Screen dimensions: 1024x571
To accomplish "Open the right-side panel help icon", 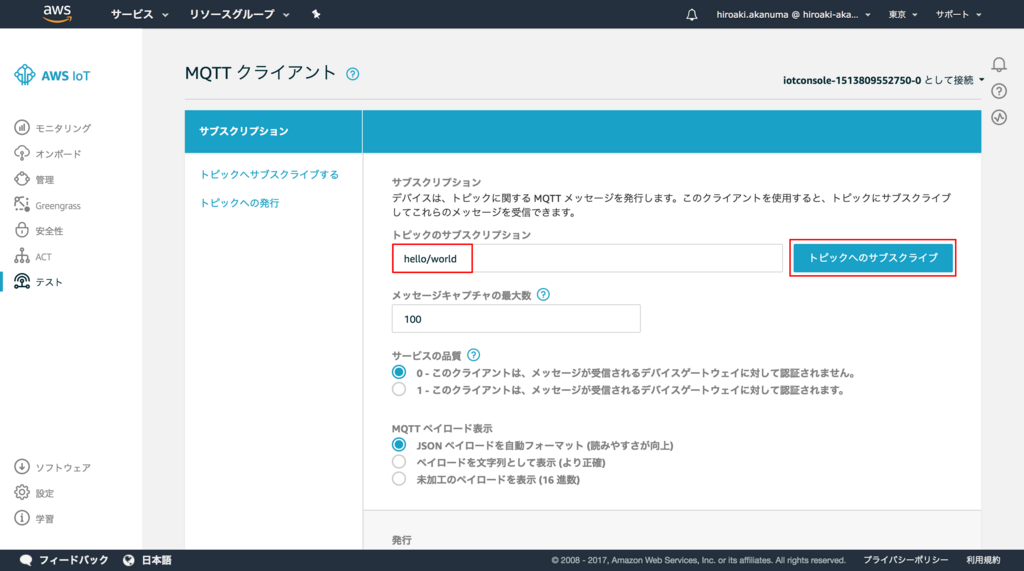I will click(999, 91).
